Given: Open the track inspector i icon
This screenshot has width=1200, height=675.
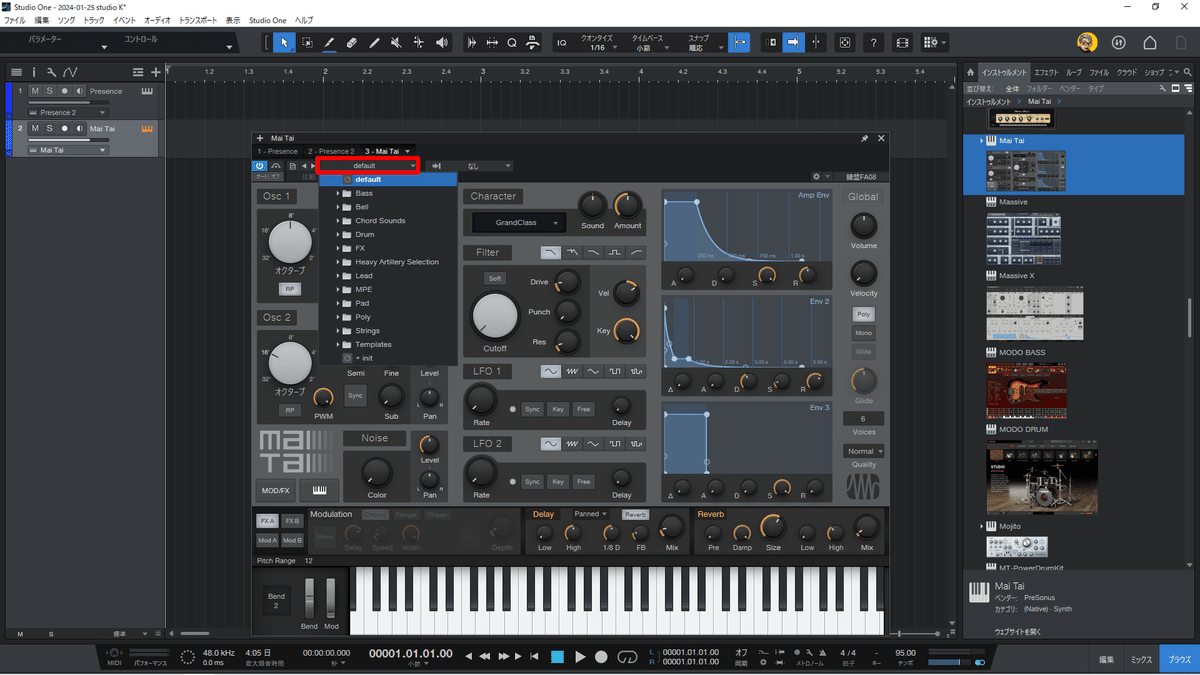Looking at the screenshot, I should pyautogui.click(x=34, y=72).
